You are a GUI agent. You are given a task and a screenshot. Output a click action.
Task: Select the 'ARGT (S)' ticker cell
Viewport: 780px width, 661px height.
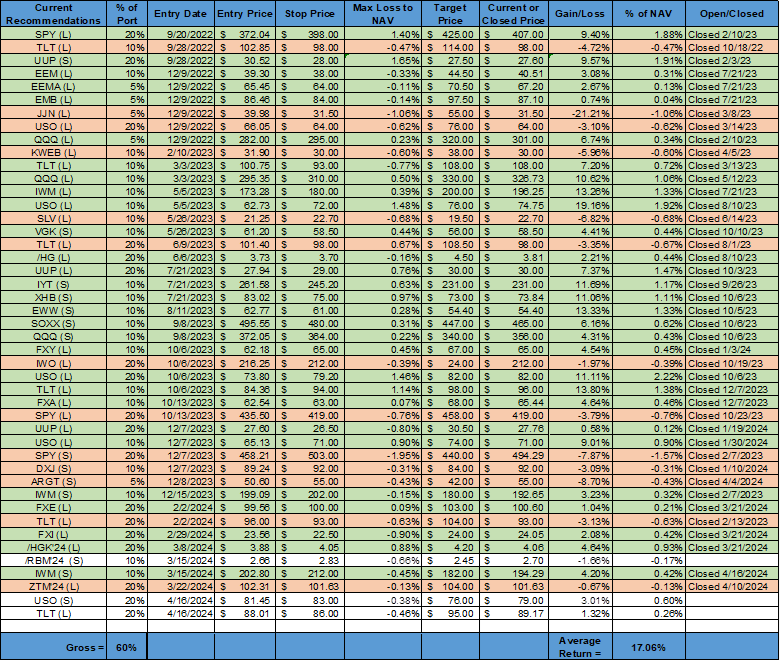[53, 481]
